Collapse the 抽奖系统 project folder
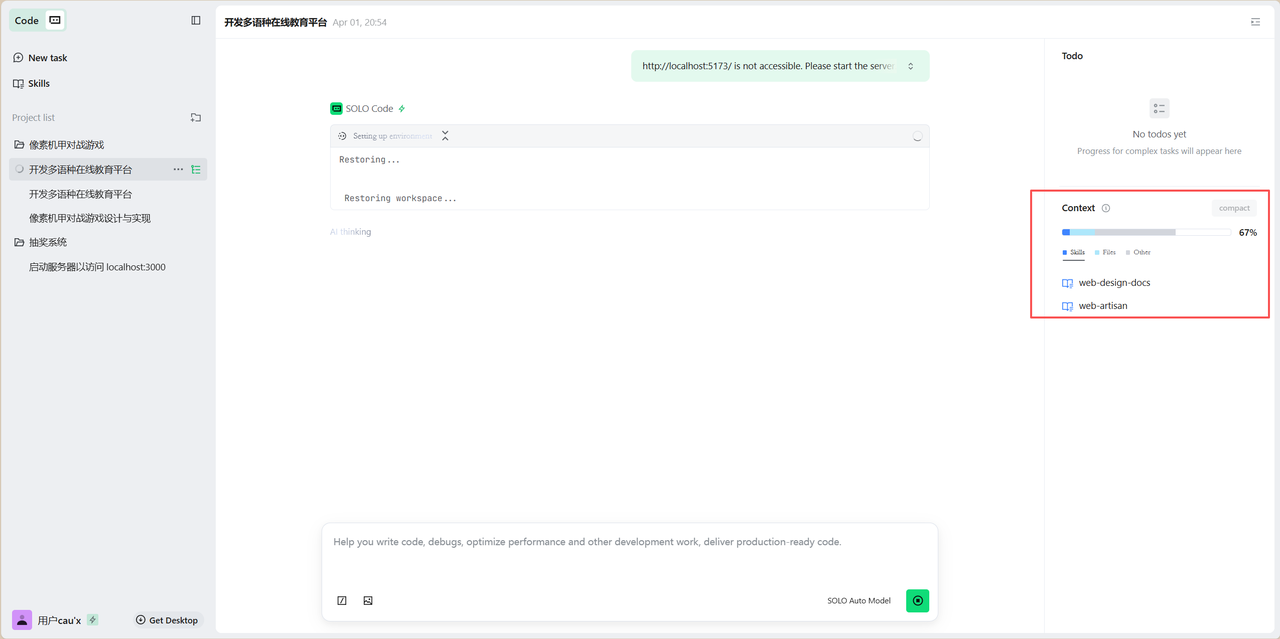Image resolution: width=1280 pixels, height=639 pixels. coord(19,242)
